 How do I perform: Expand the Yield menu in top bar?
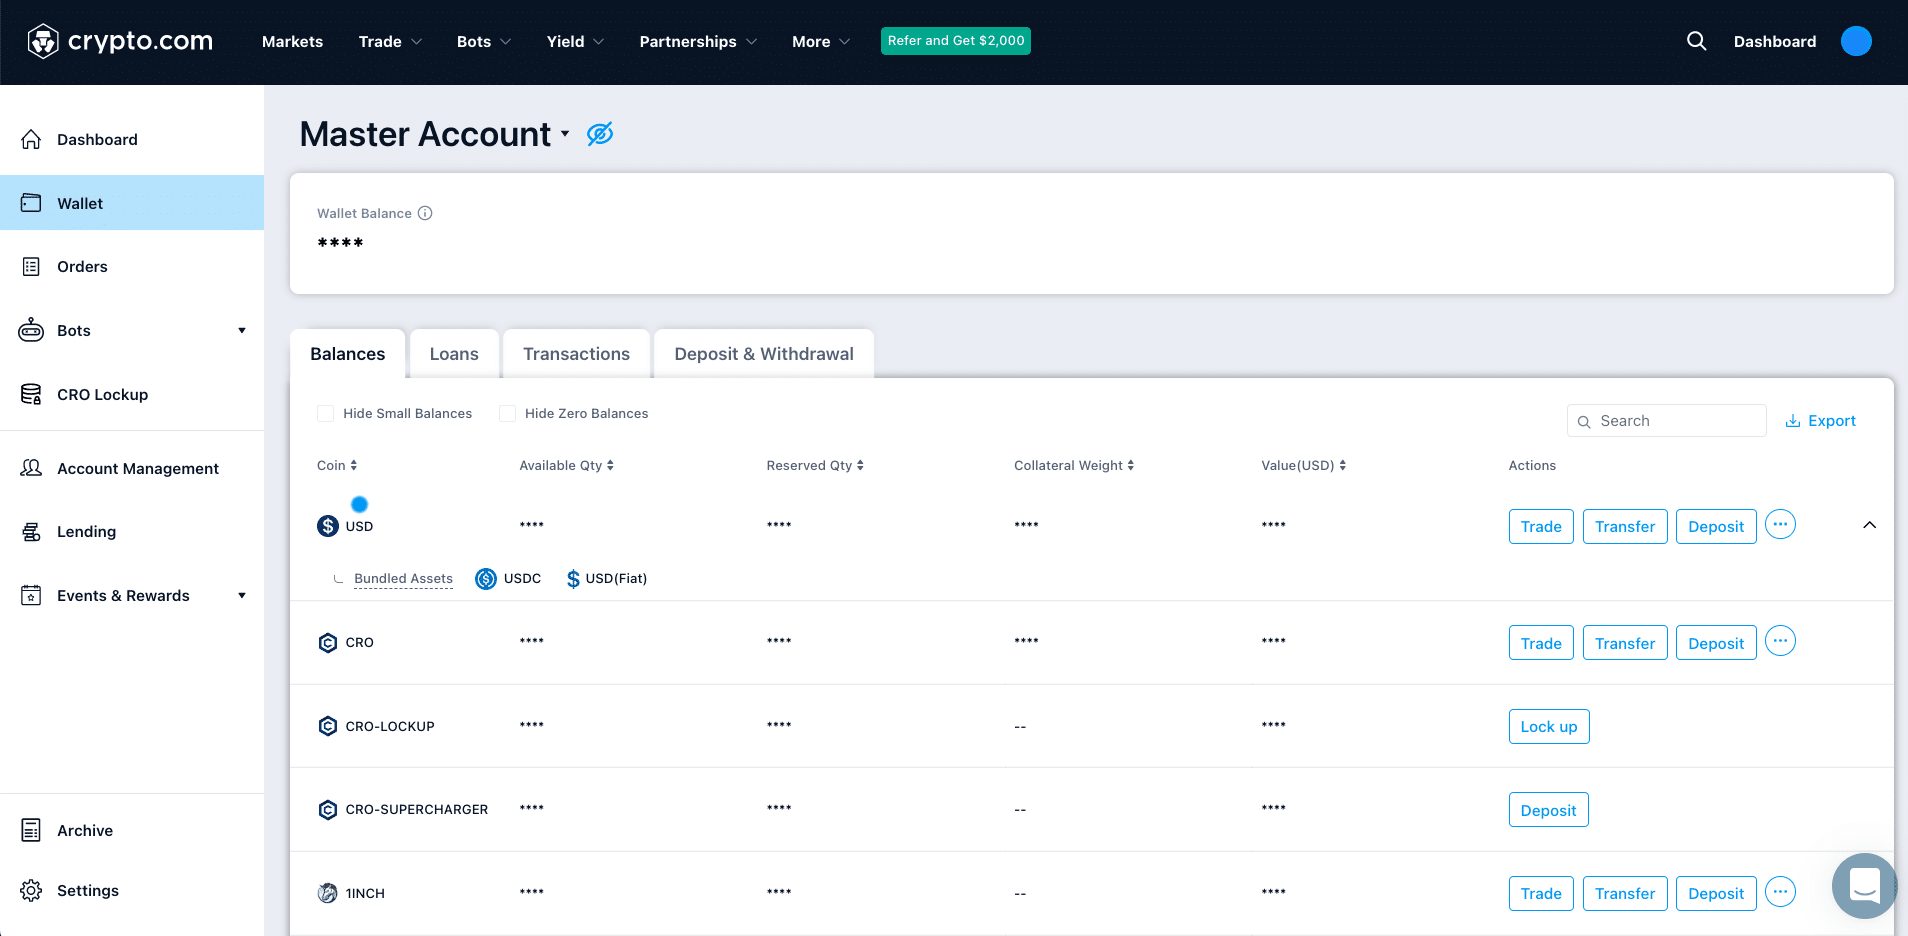(x=575, y=41)
